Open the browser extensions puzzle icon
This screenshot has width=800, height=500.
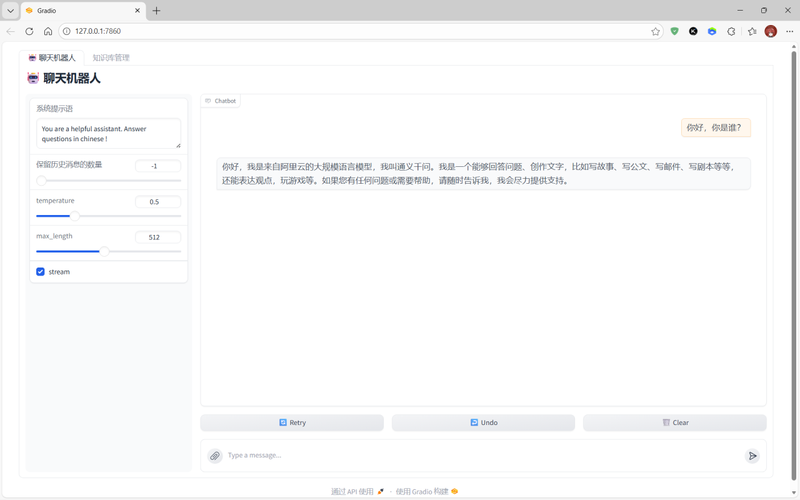pyautogui.click(x=731, y=31)
